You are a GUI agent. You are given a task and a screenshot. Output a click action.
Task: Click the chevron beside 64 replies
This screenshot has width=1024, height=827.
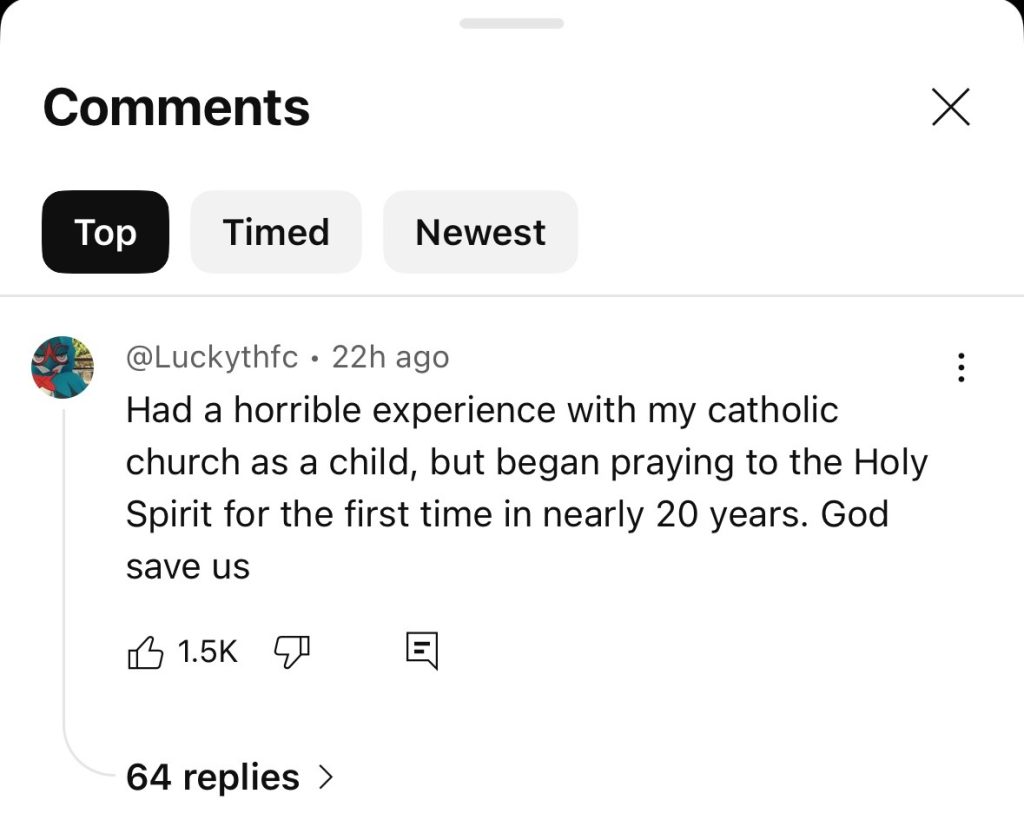(x=324, y=777)
